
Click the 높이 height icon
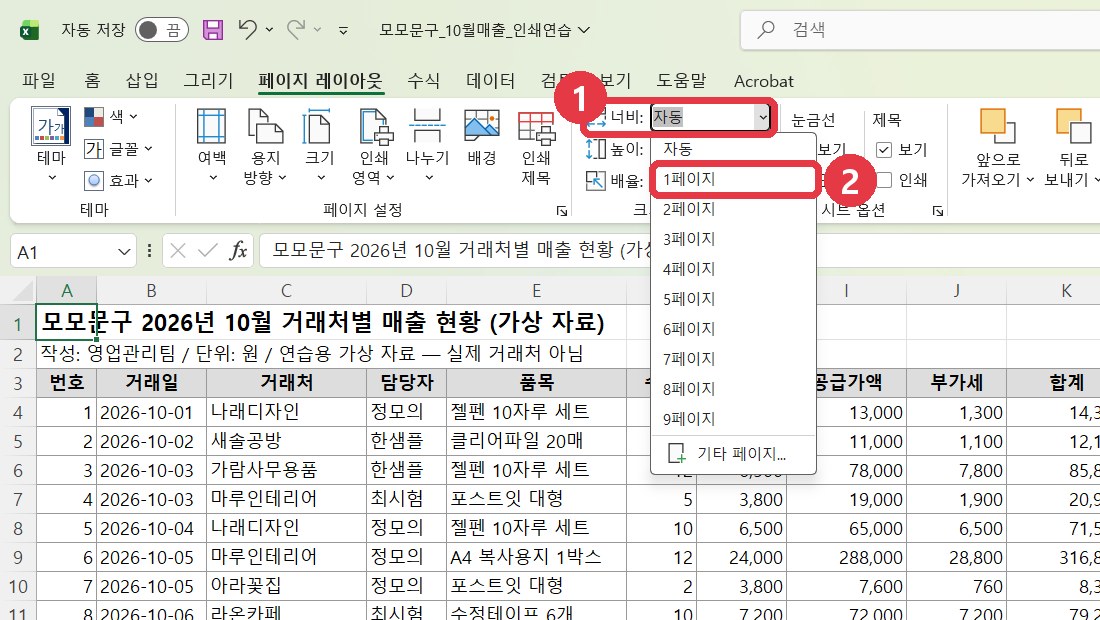tap(595, 149)
